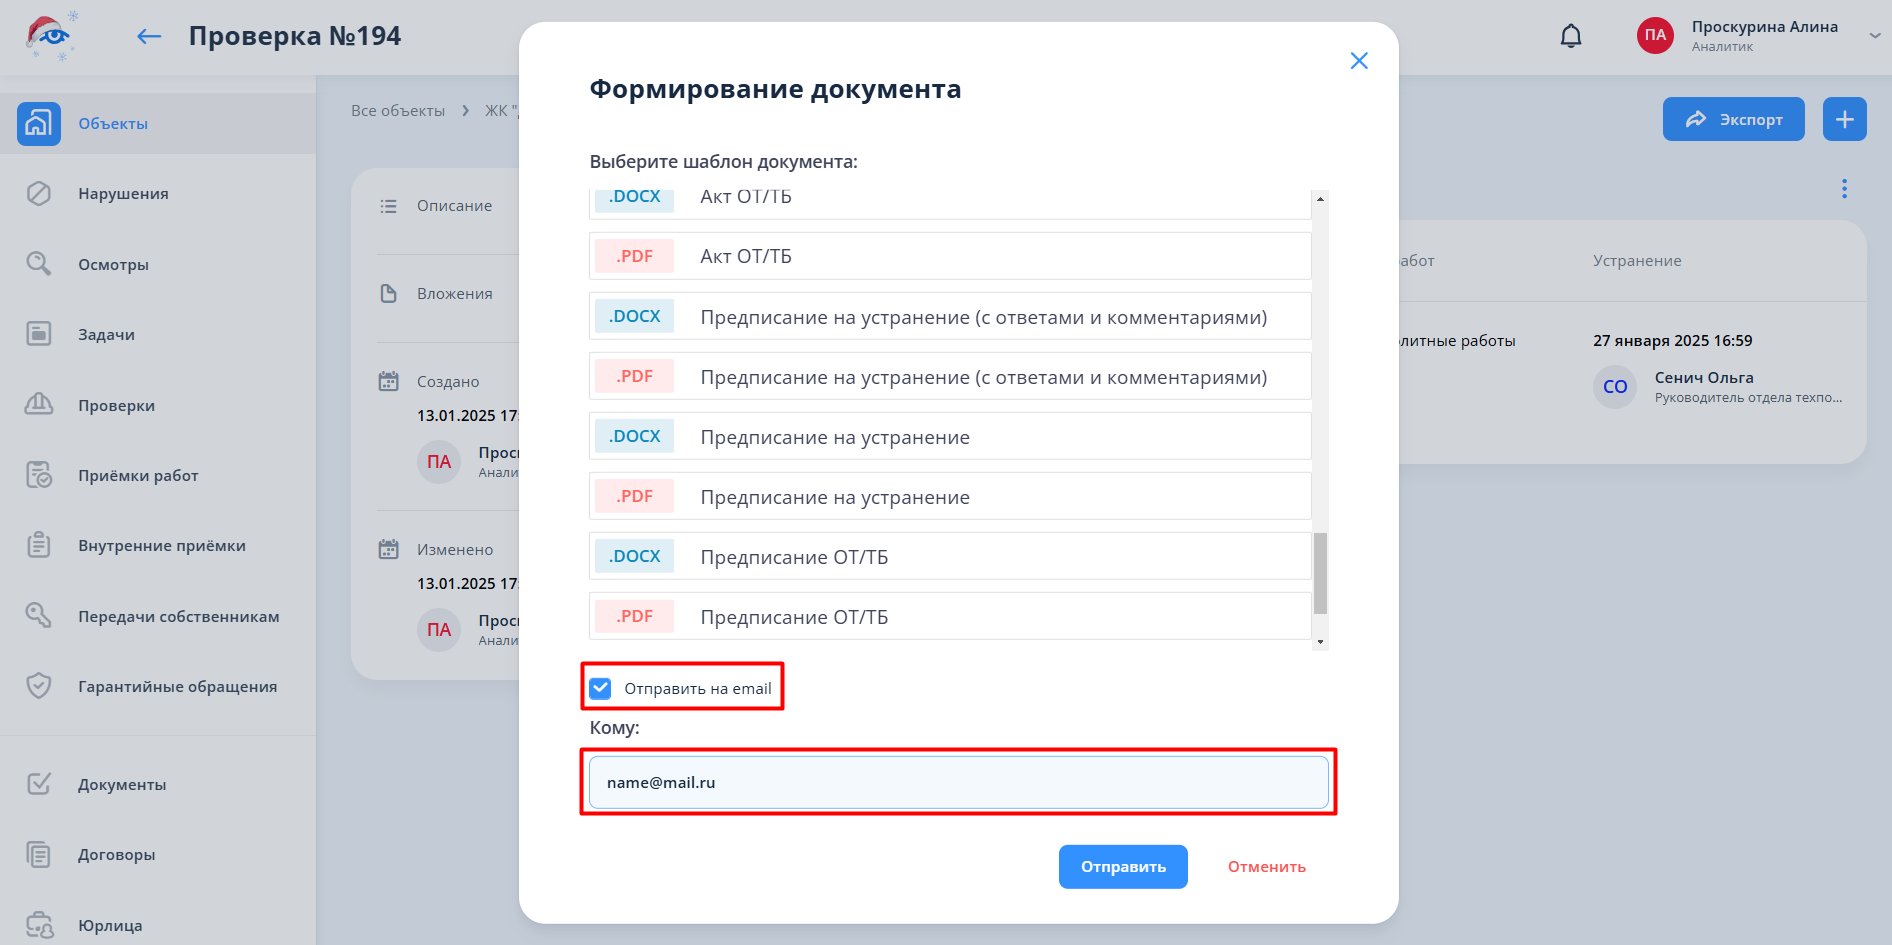Open the Осмотры magnifier icon

(x=39, y=264)
